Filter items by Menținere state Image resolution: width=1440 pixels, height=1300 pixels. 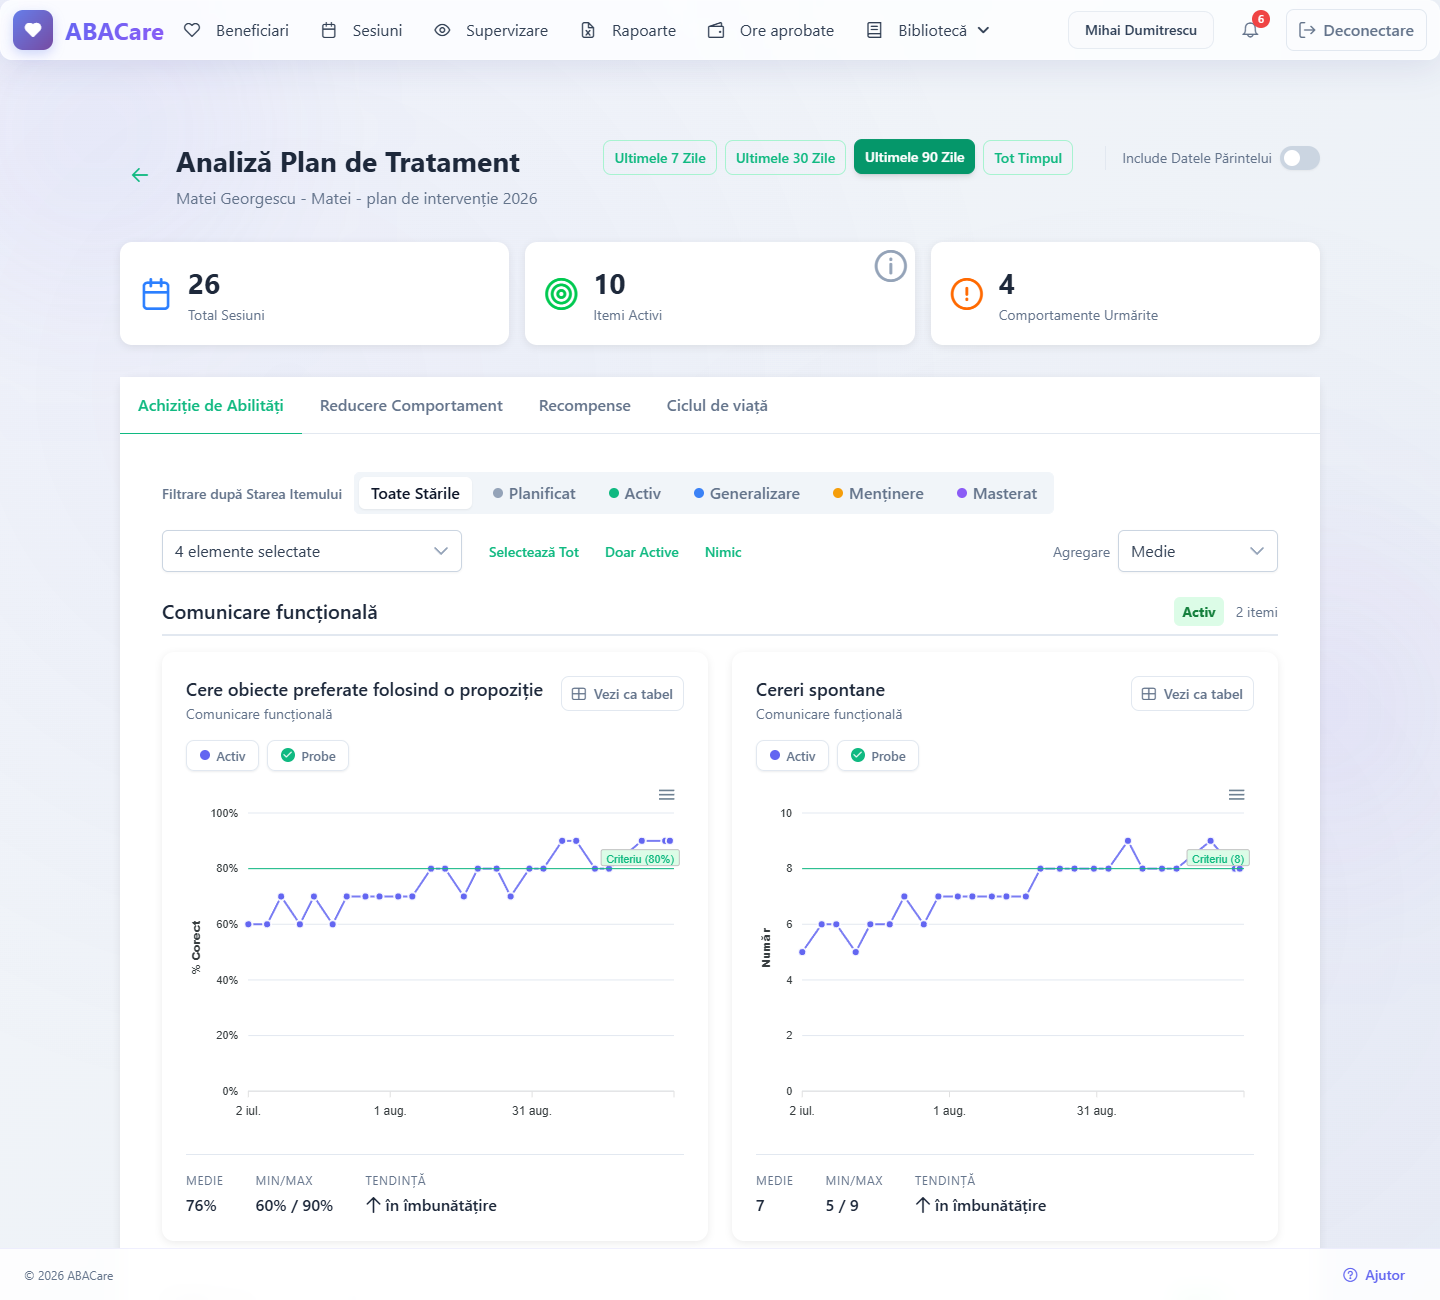(x=878, y=493)
